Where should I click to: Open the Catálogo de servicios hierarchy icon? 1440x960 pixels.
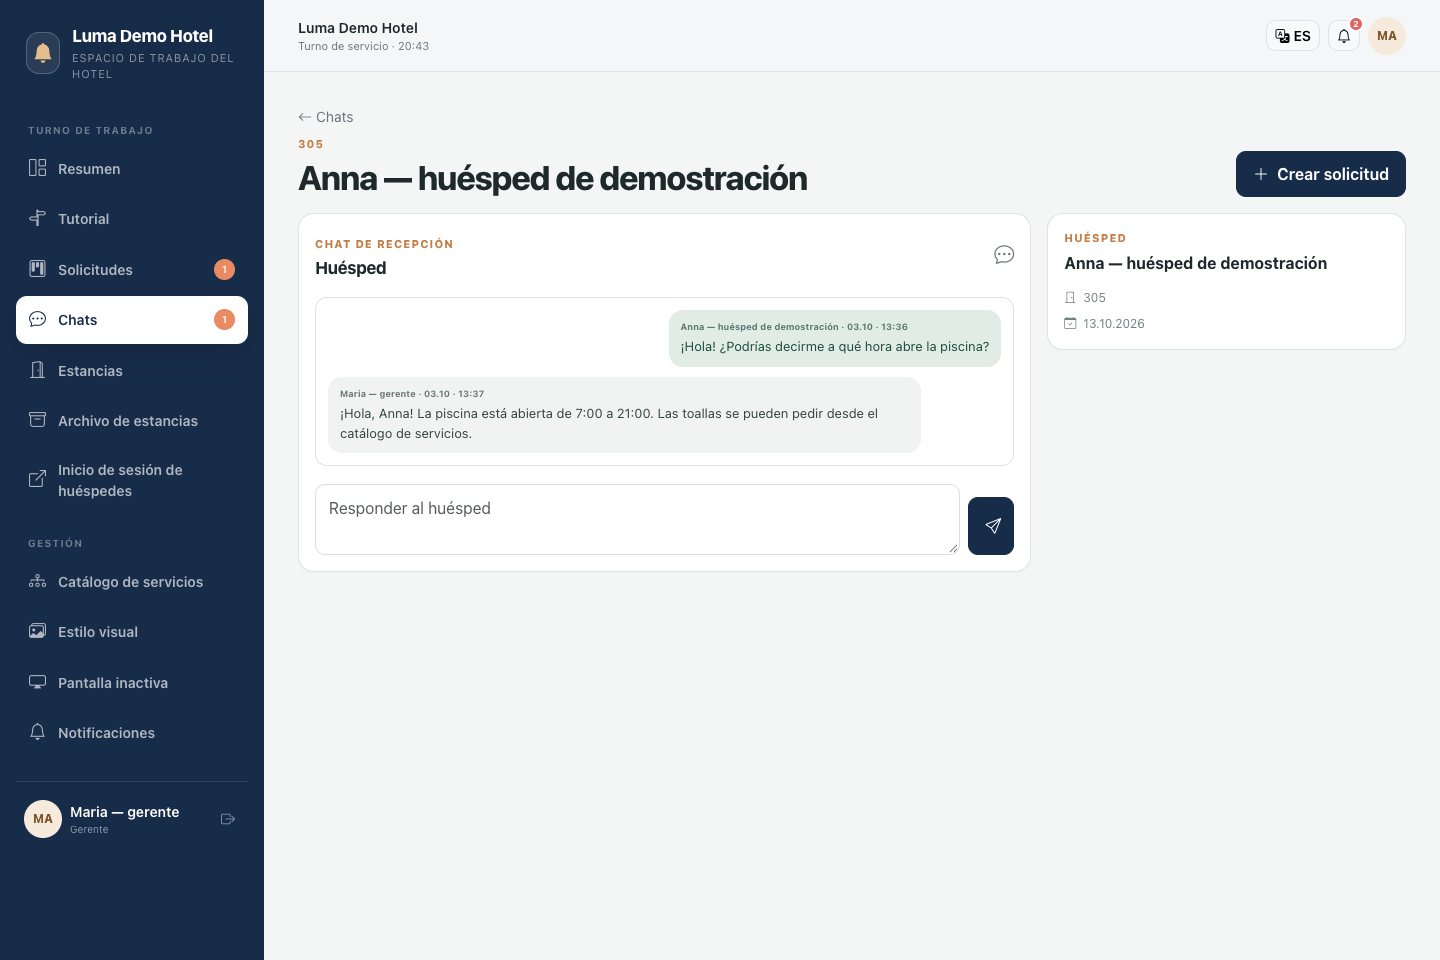[x=37, y=581]
